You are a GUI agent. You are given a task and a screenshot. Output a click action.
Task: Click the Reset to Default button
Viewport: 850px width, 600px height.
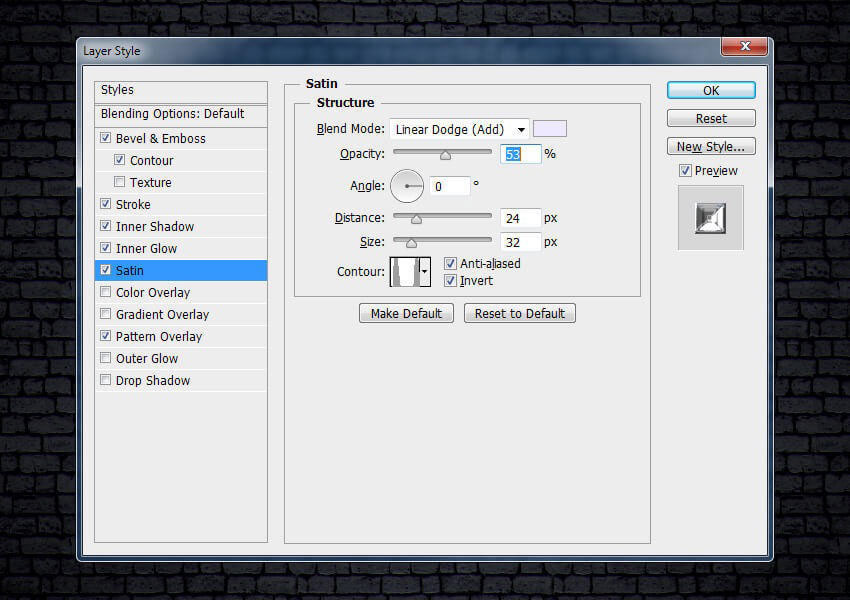point(520,313)
